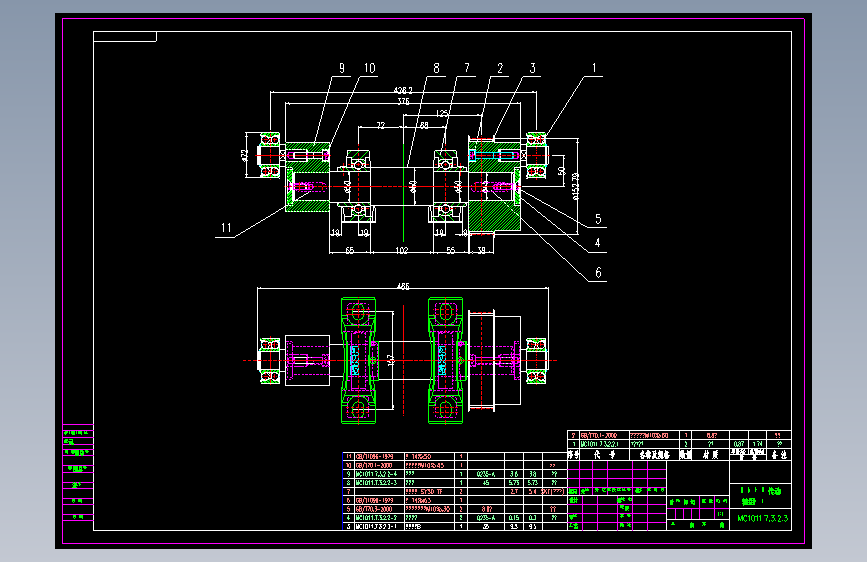This screenshot has width=867, height=562.
Task: Click the 0.15 weight in row 4
Action: [x=514, y=518]
